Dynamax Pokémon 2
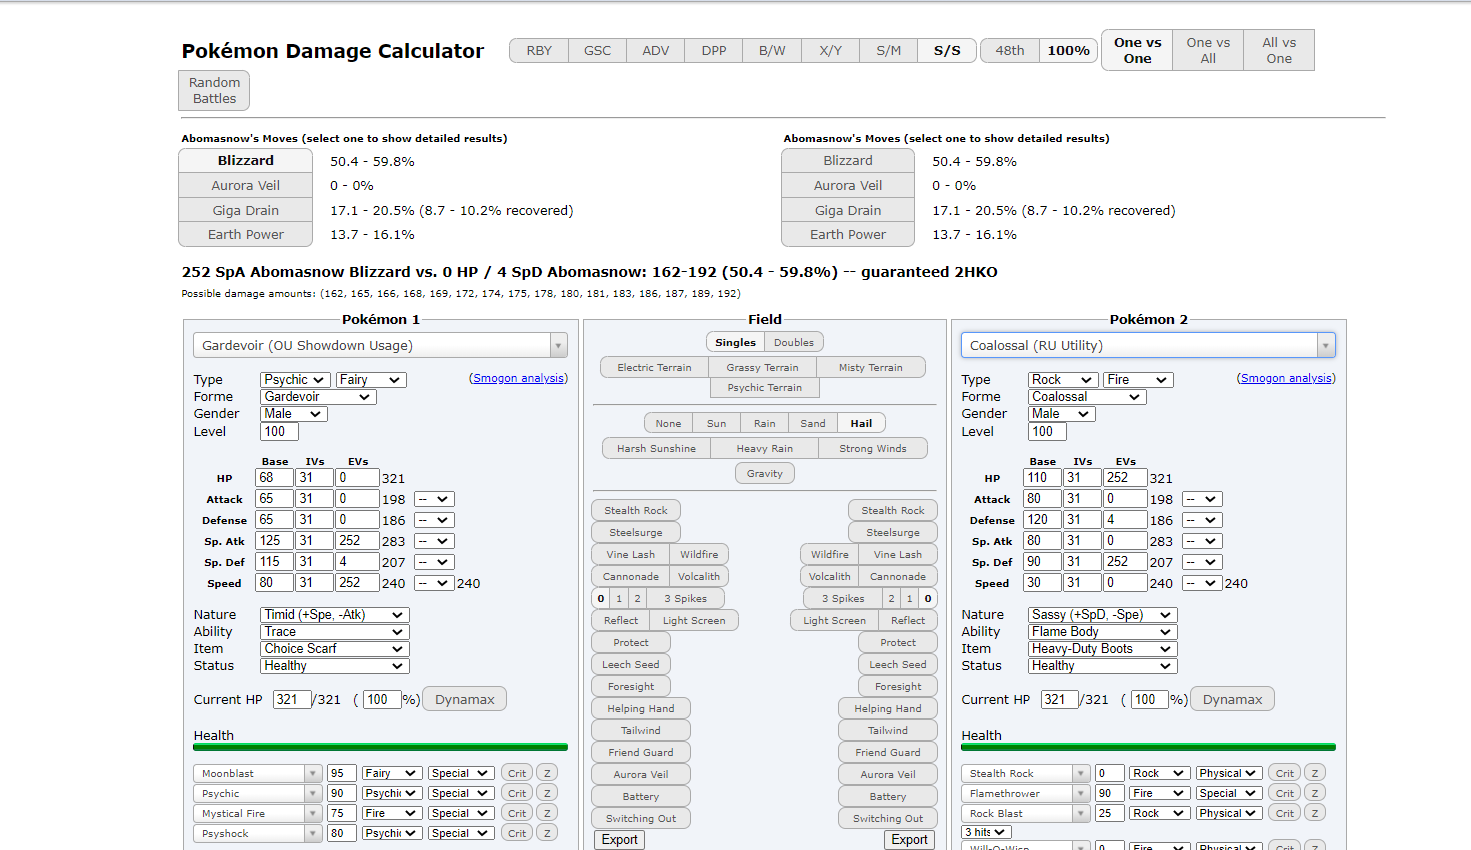The height and width of the screenshot is (850, 1471). tap(1233, 699)
